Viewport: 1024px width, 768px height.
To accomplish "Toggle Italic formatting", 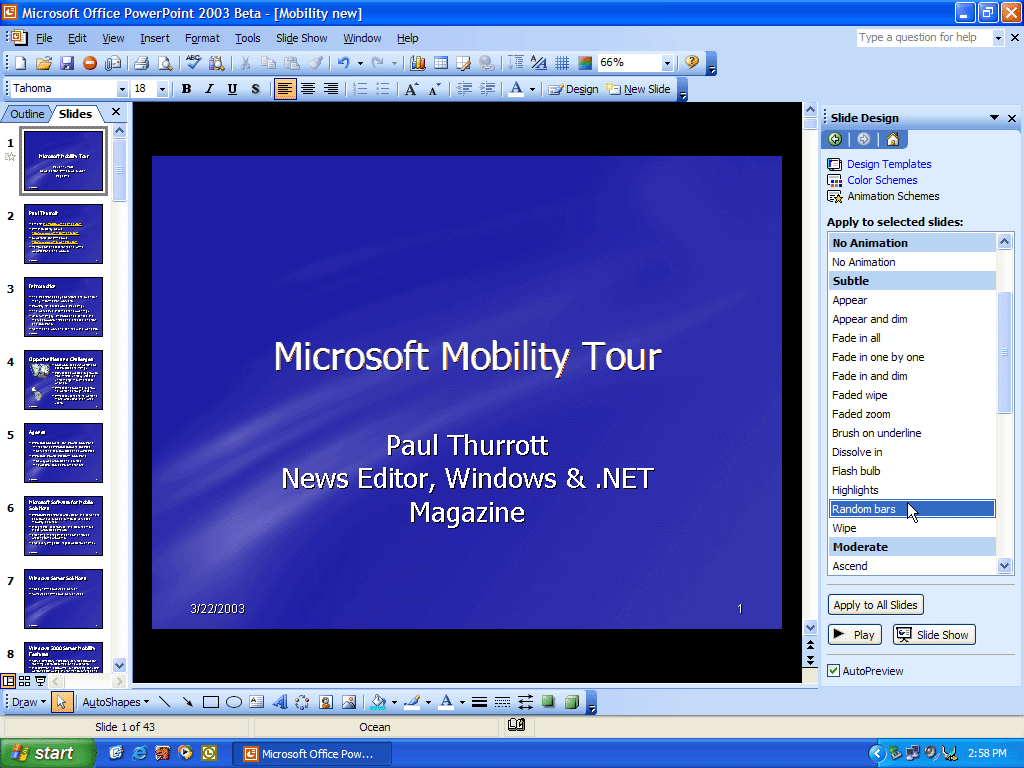I will click(x=209, y=89).
